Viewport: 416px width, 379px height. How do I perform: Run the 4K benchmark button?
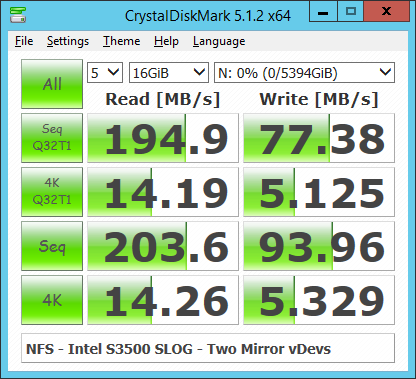[x=52, y=300]
